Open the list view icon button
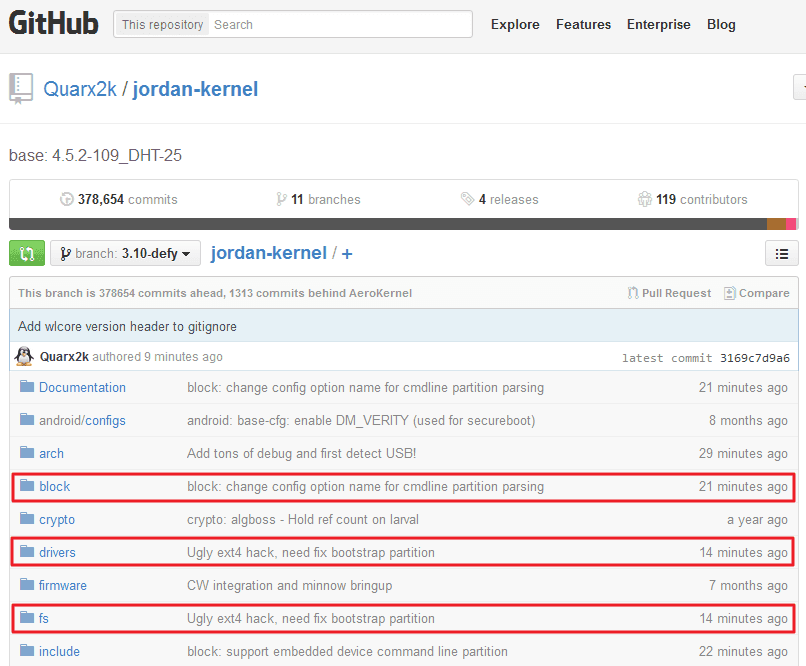Screen dimensions: 806x666 (x=781, y=253)
